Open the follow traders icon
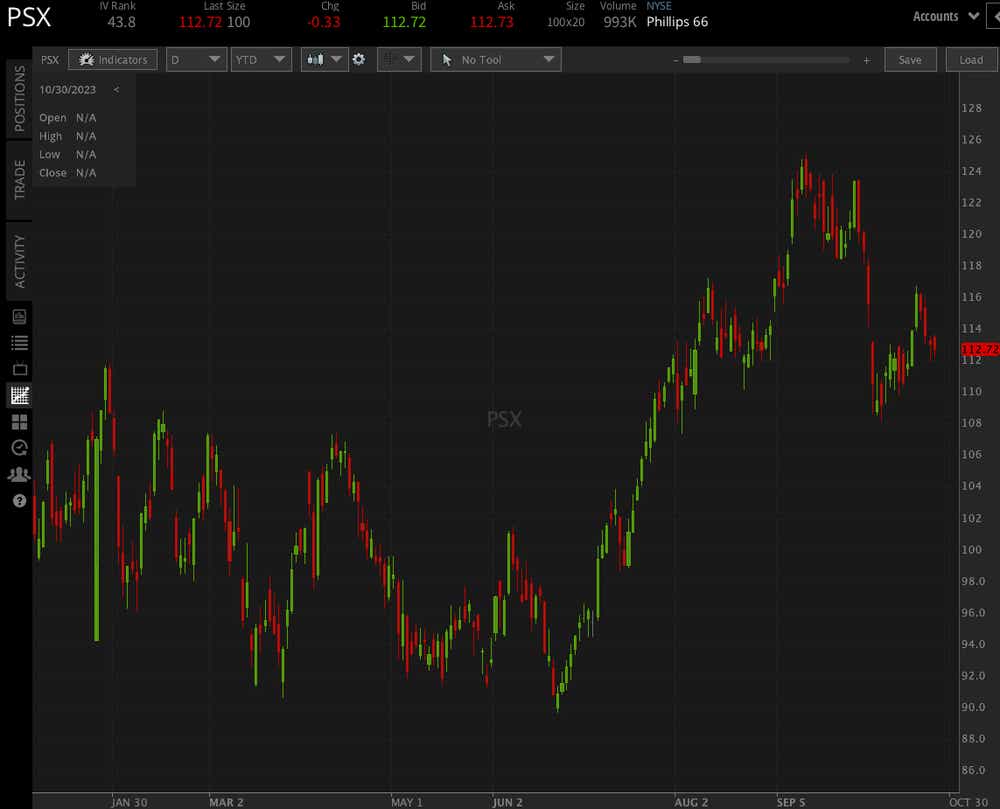Screen dimensions: 1000x809 tap(17, 470)
